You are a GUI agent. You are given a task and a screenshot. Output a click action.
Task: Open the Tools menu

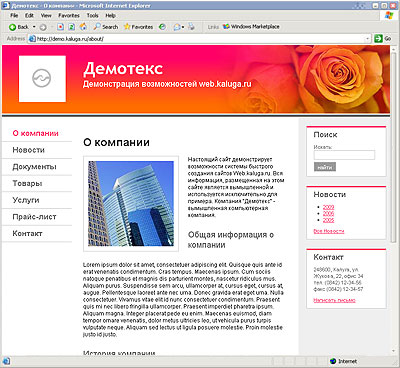pos(92,15)
